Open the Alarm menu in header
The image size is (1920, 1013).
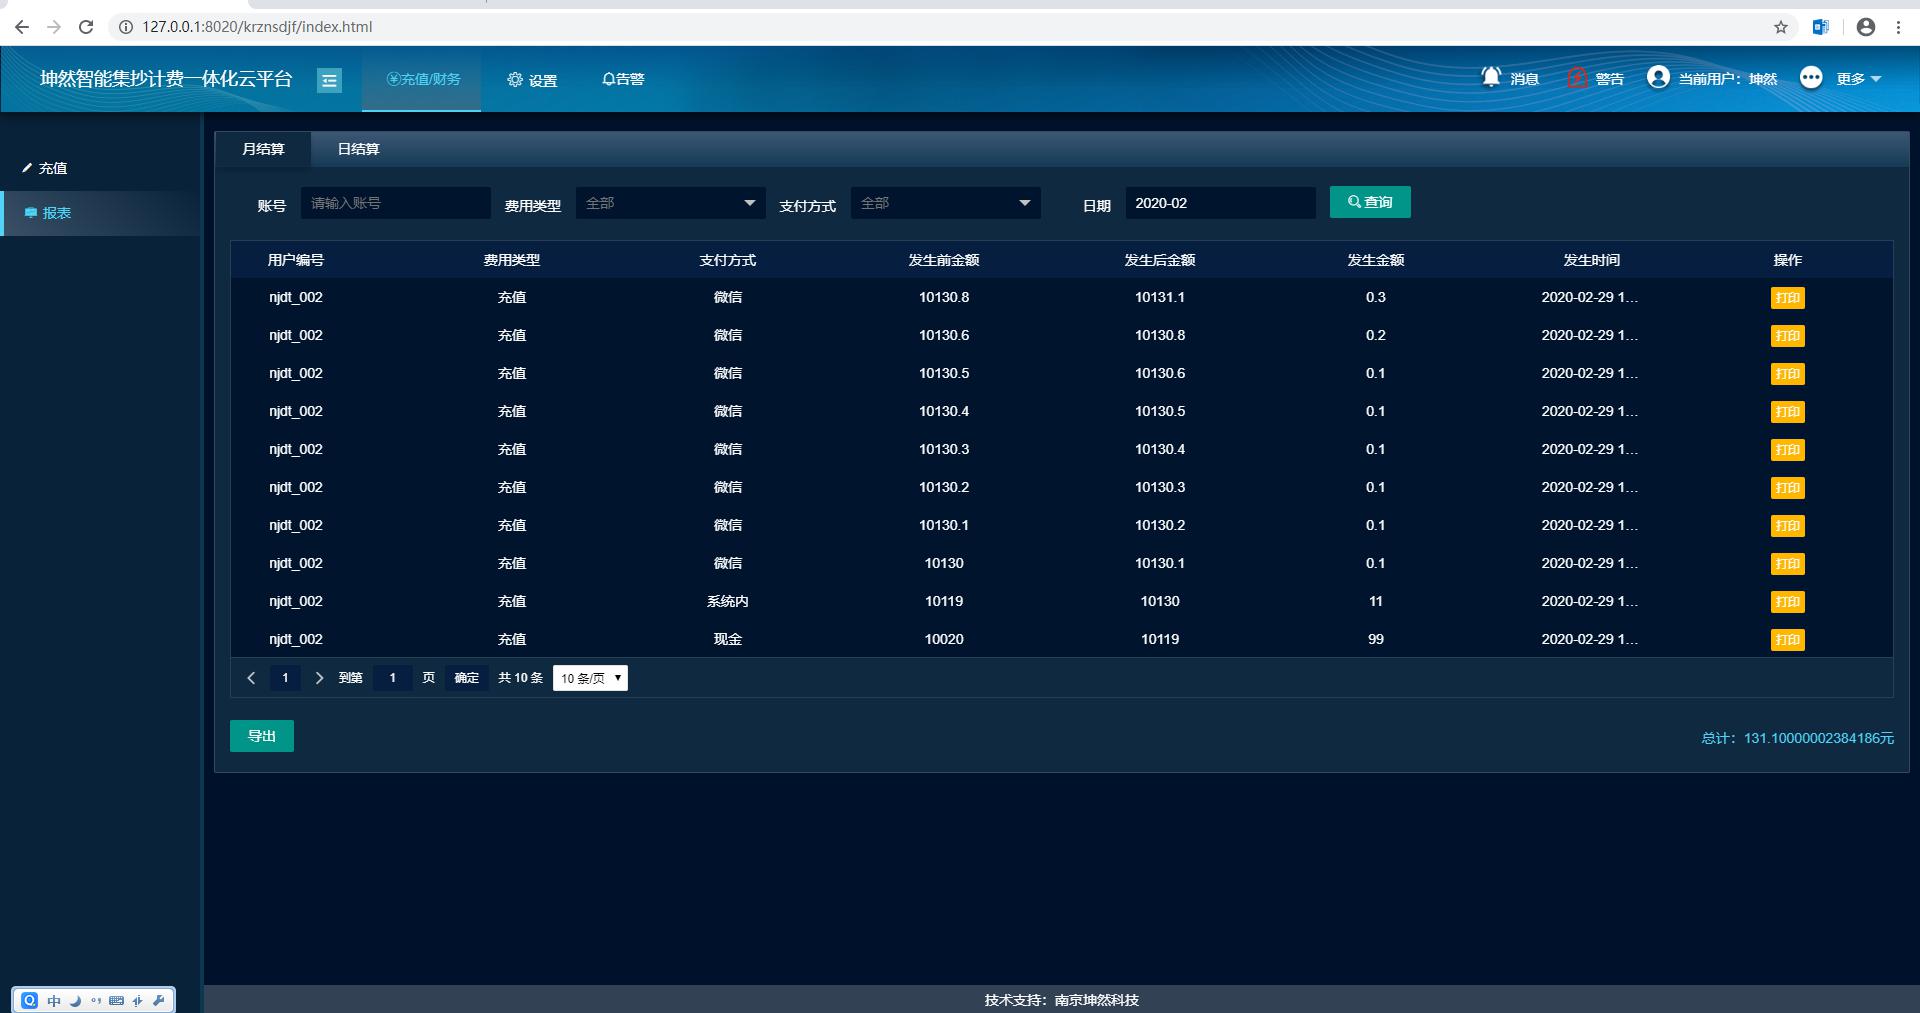pyautogui.click(x=623, y=79)
